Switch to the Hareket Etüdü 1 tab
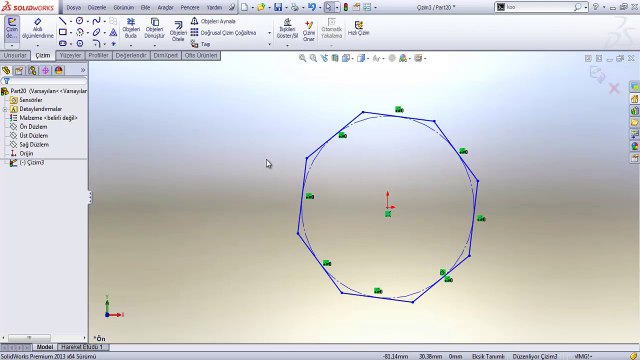Image resolution: width=640 pixels, height=360 pixels. (82, 347)
